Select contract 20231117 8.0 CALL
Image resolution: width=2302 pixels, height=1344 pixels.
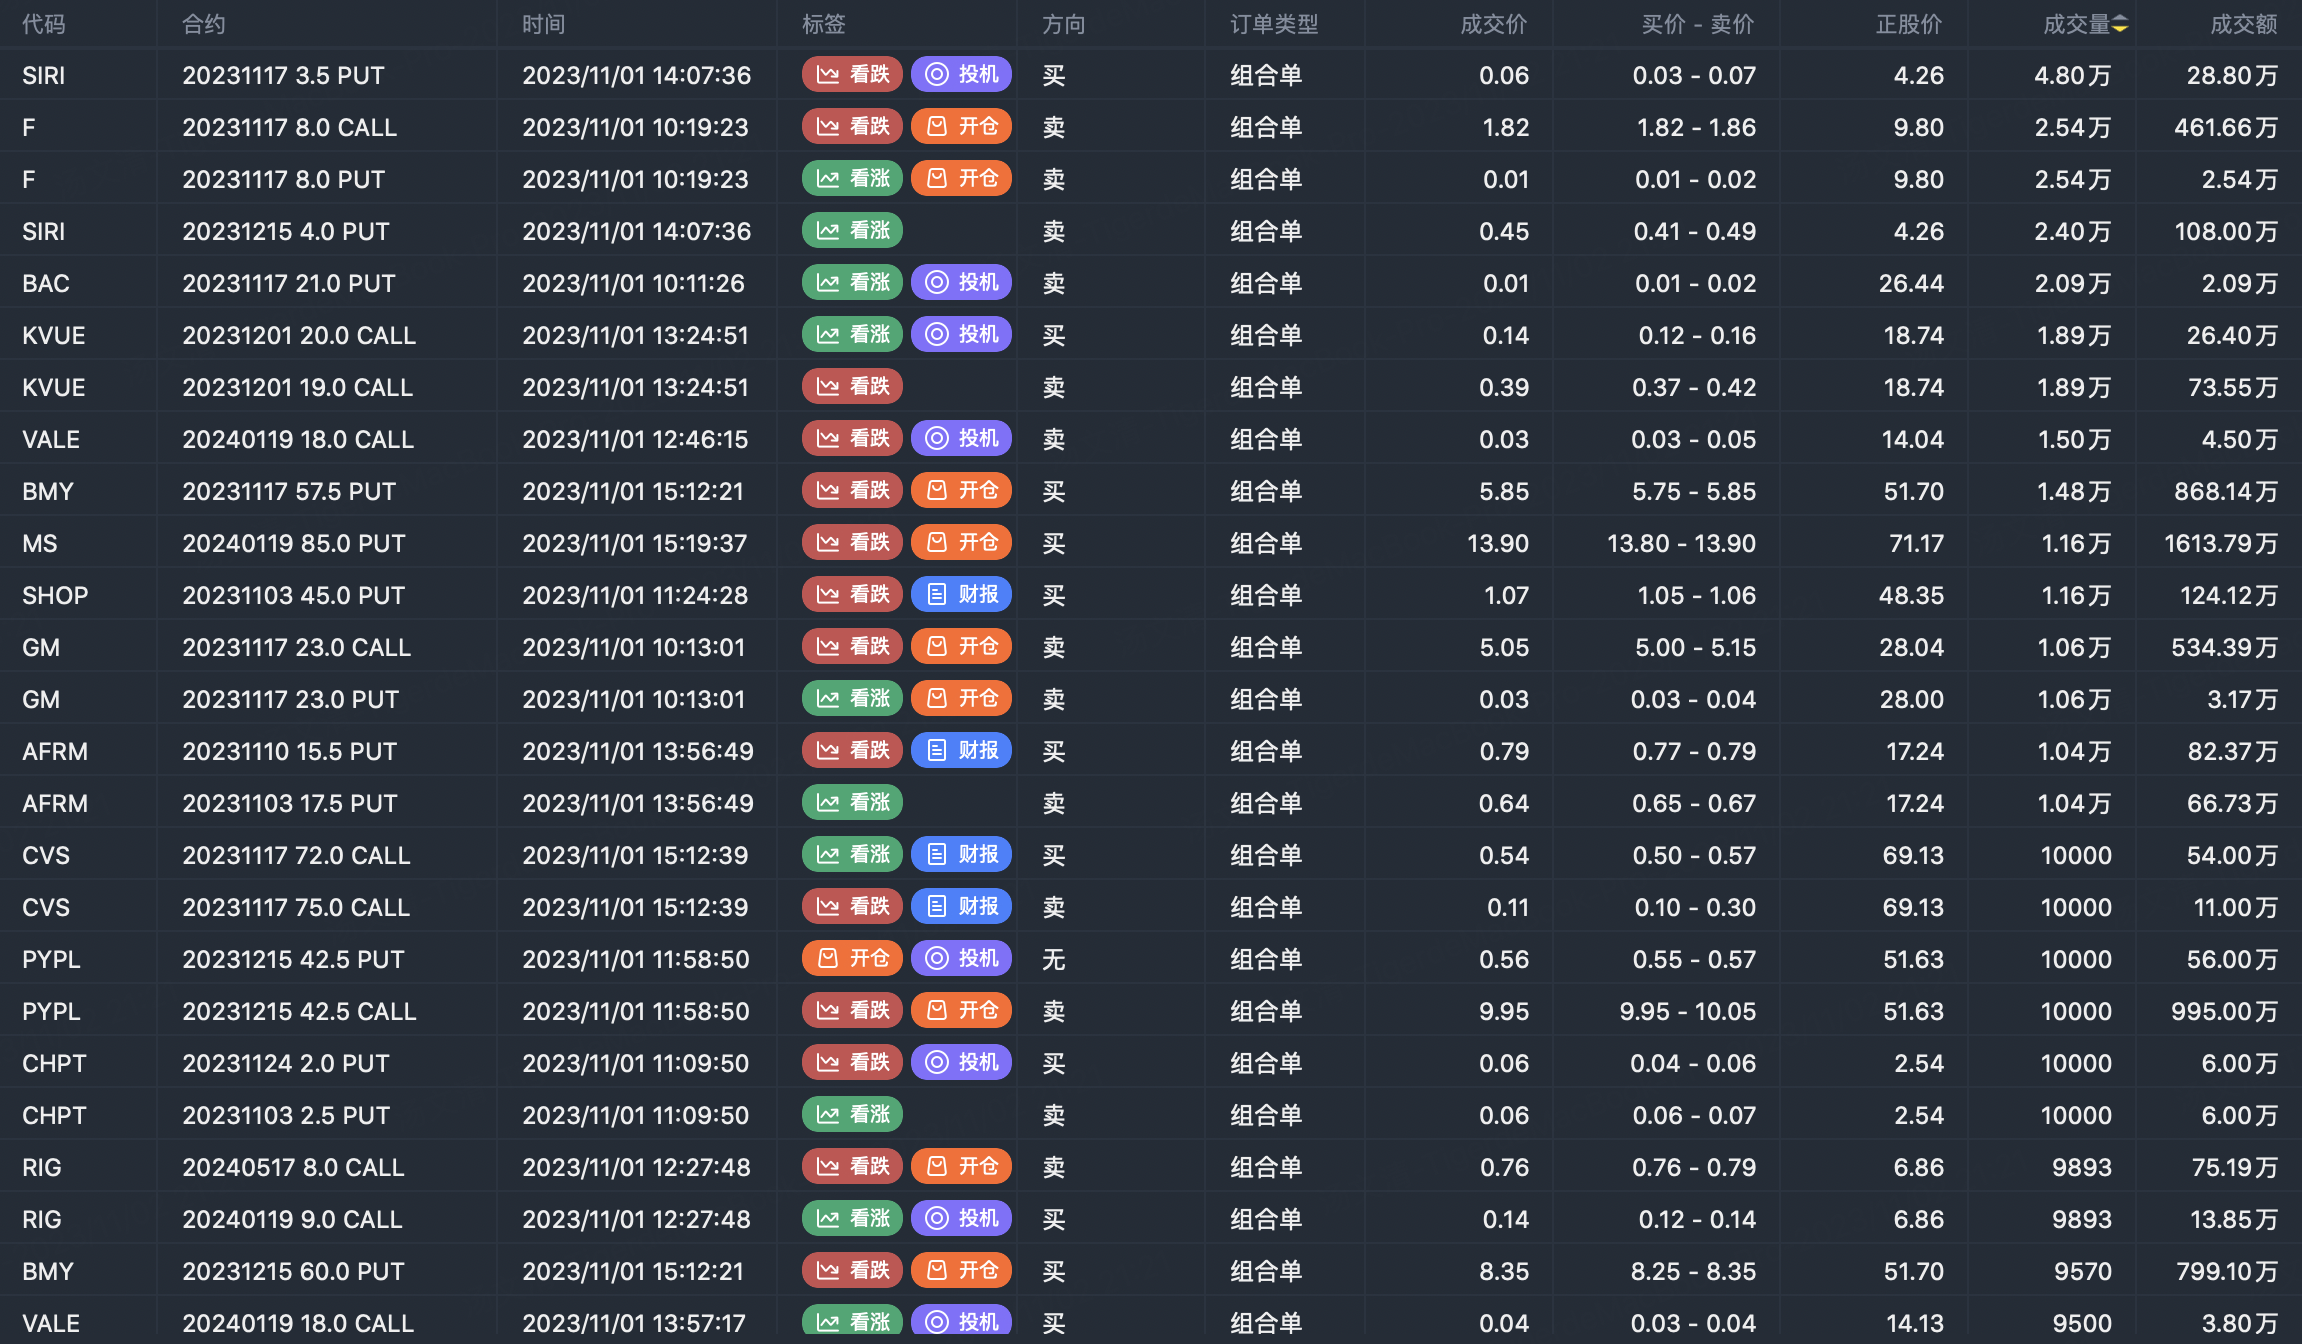pyautogui.click(x=290, y=127)
